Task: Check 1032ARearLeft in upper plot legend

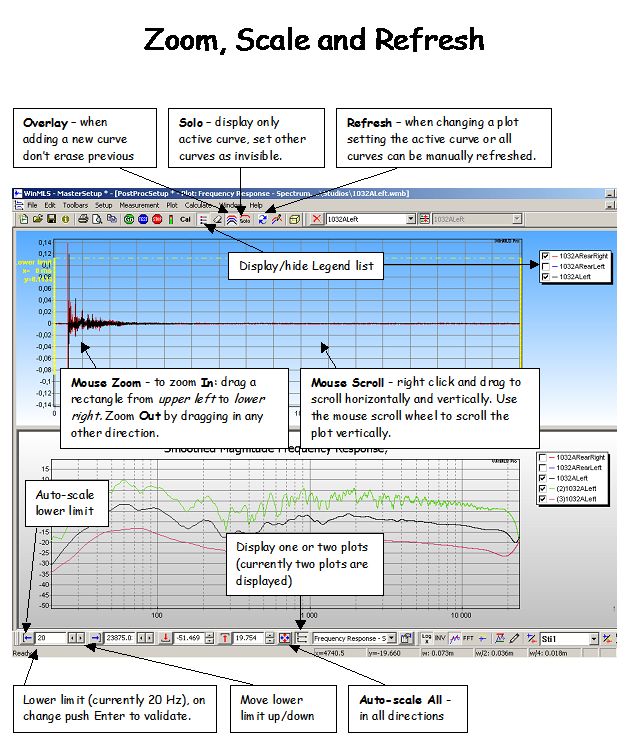Action: tap(545, 266)
